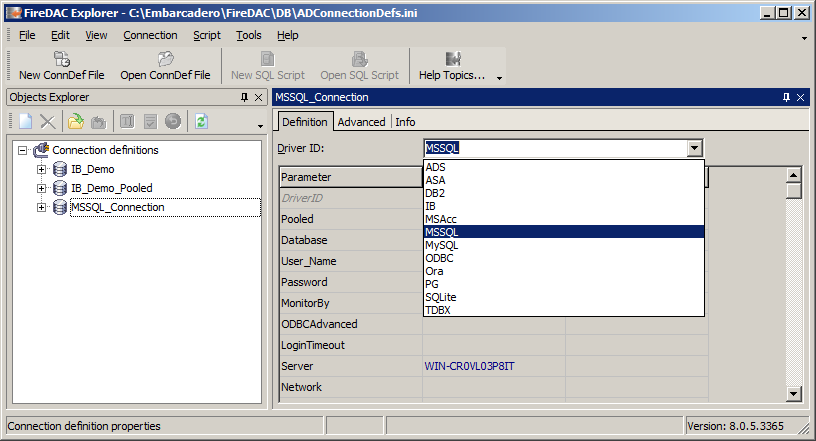Open the menu bar overflow arrow
Screen dimensions: 816x441
pos(804,38)
